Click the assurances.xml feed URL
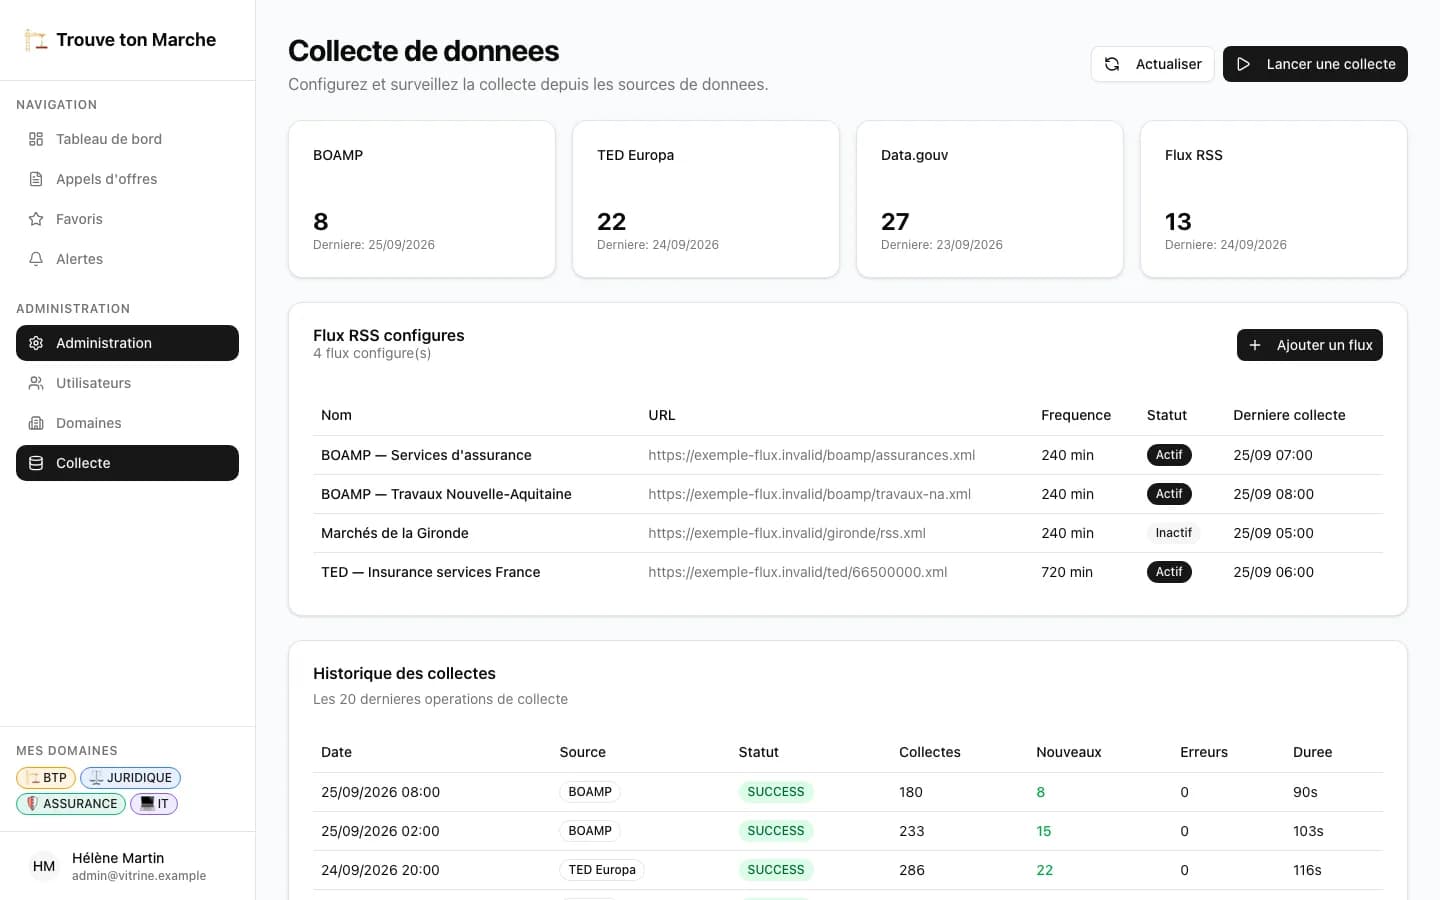 (811, 455)
